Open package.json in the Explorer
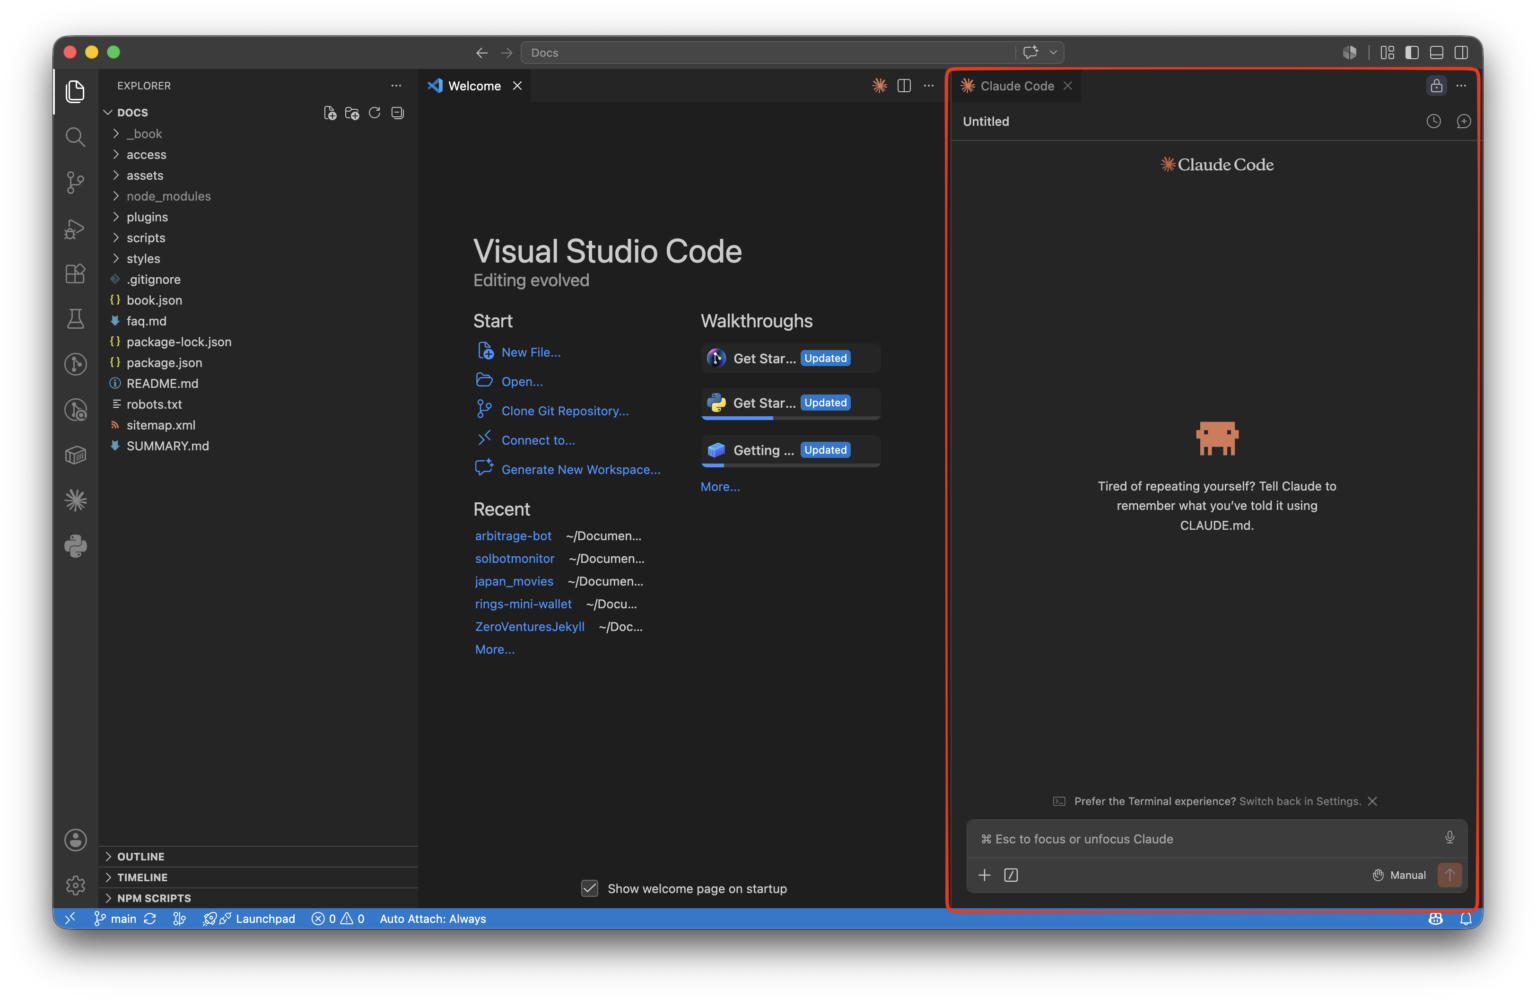The image size is (1536, 999). point(258,363)
